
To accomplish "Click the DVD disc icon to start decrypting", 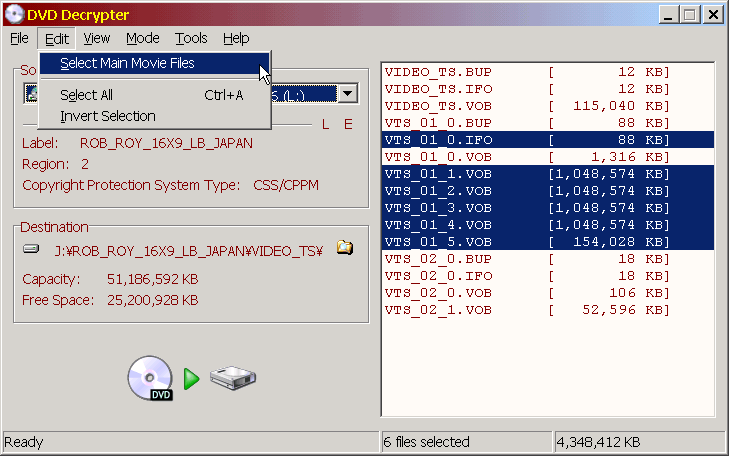I will click(x=149, y=379).
